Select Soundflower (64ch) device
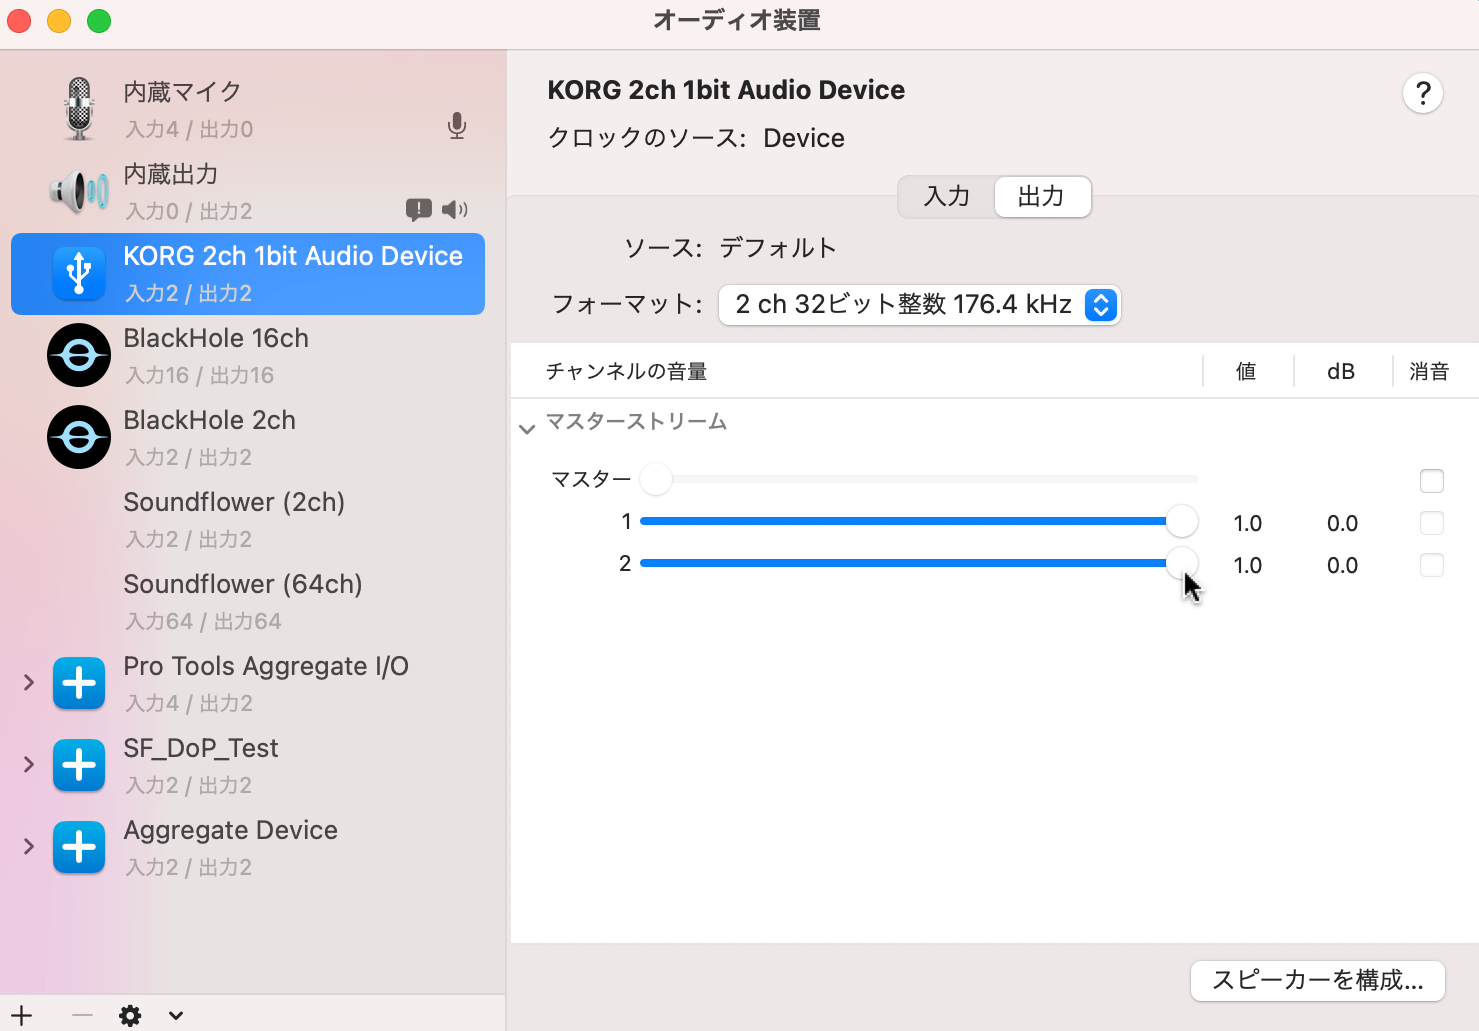This screenshot has height=1031, width=1479. coord(248,601)
